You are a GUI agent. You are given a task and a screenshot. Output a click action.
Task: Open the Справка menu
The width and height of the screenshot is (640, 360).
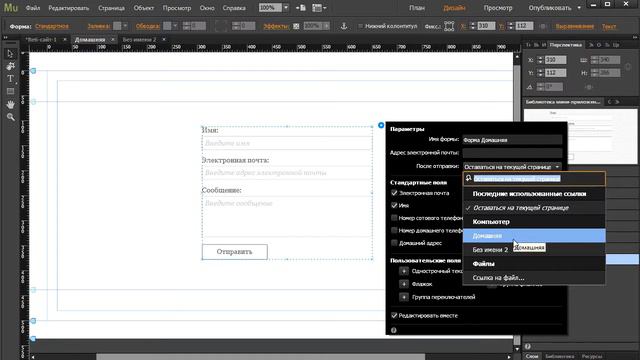click(x=234, y=8)
